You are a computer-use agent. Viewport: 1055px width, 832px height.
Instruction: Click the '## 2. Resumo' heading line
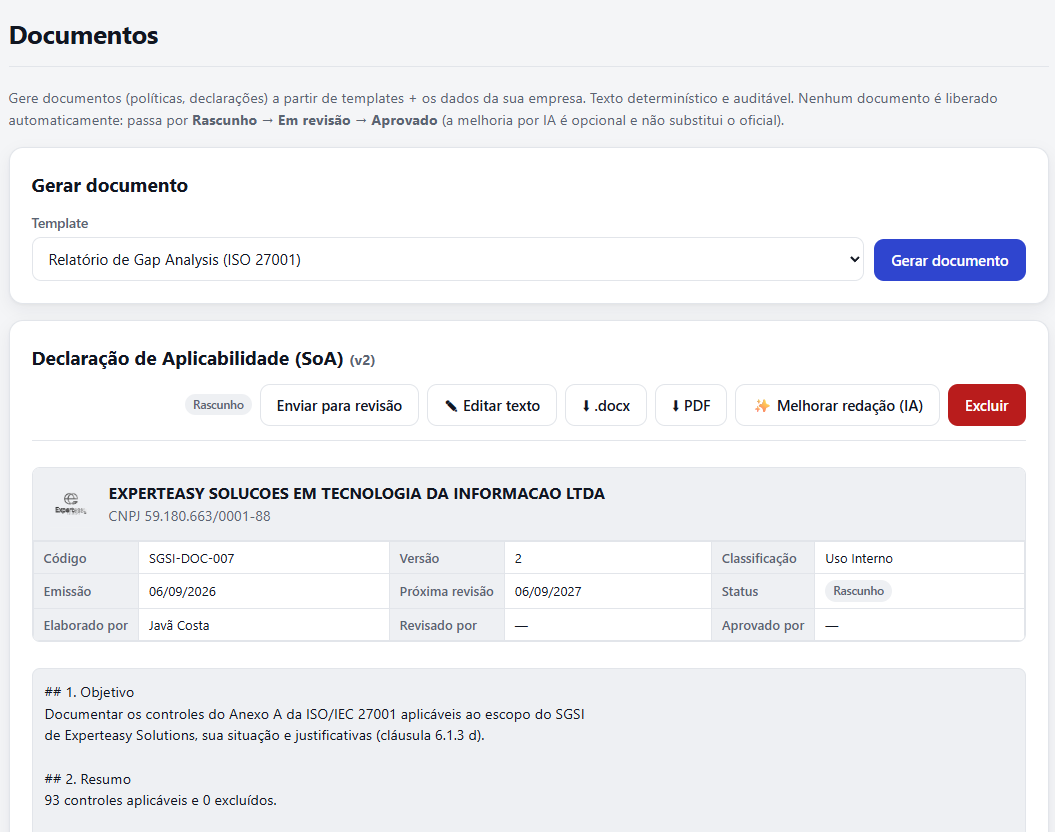(x=87, y=779)
